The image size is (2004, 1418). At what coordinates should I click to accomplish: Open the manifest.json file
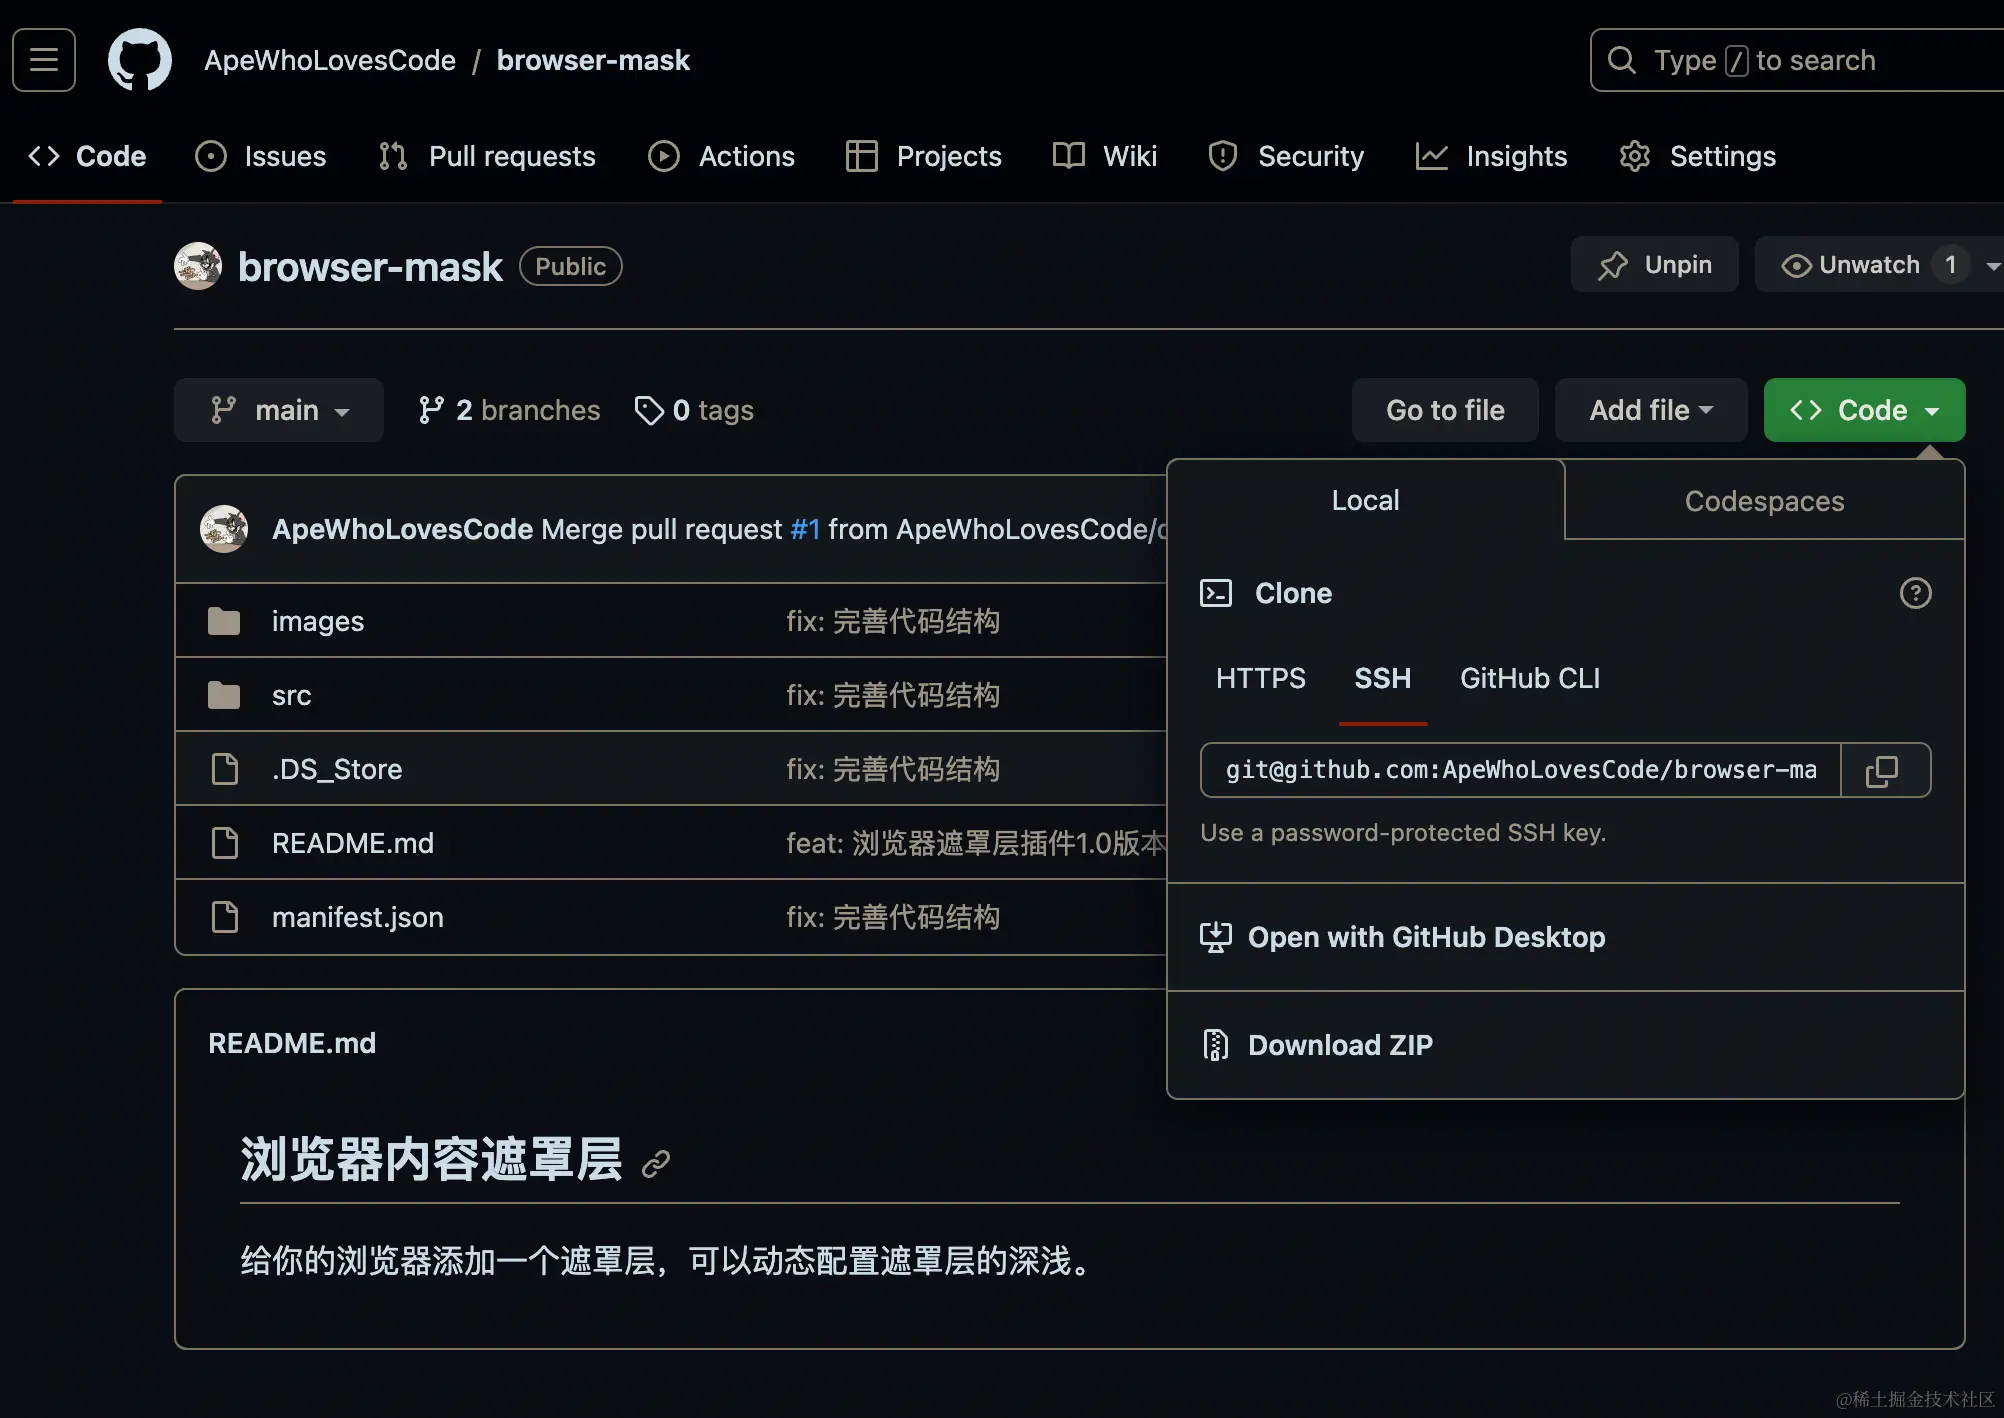pyautogui.click(x=358, y=917)
